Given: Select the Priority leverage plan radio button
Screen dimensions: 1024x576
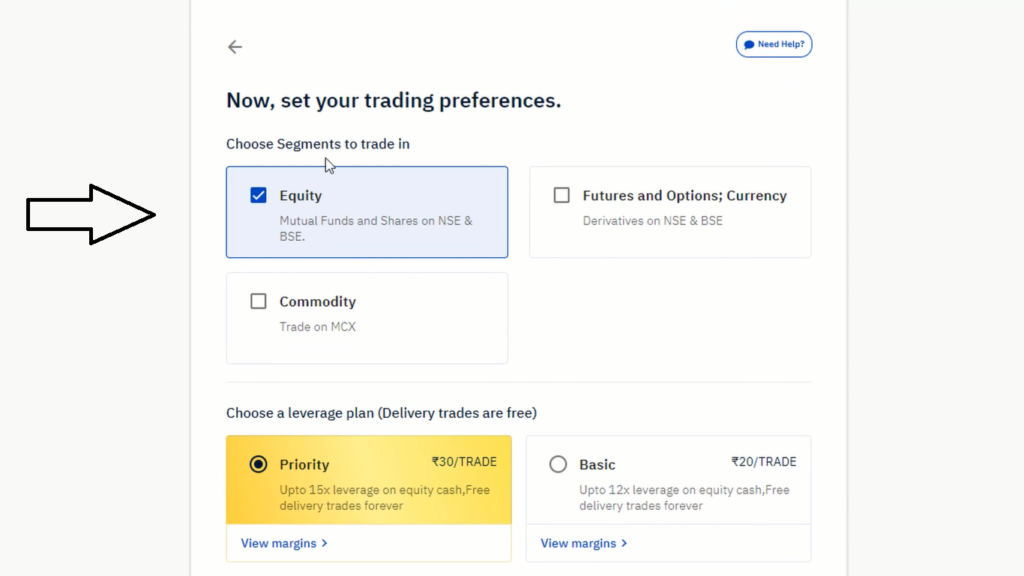Looking at the screenshot, I should pyautogui.click(x=258, y=464).
